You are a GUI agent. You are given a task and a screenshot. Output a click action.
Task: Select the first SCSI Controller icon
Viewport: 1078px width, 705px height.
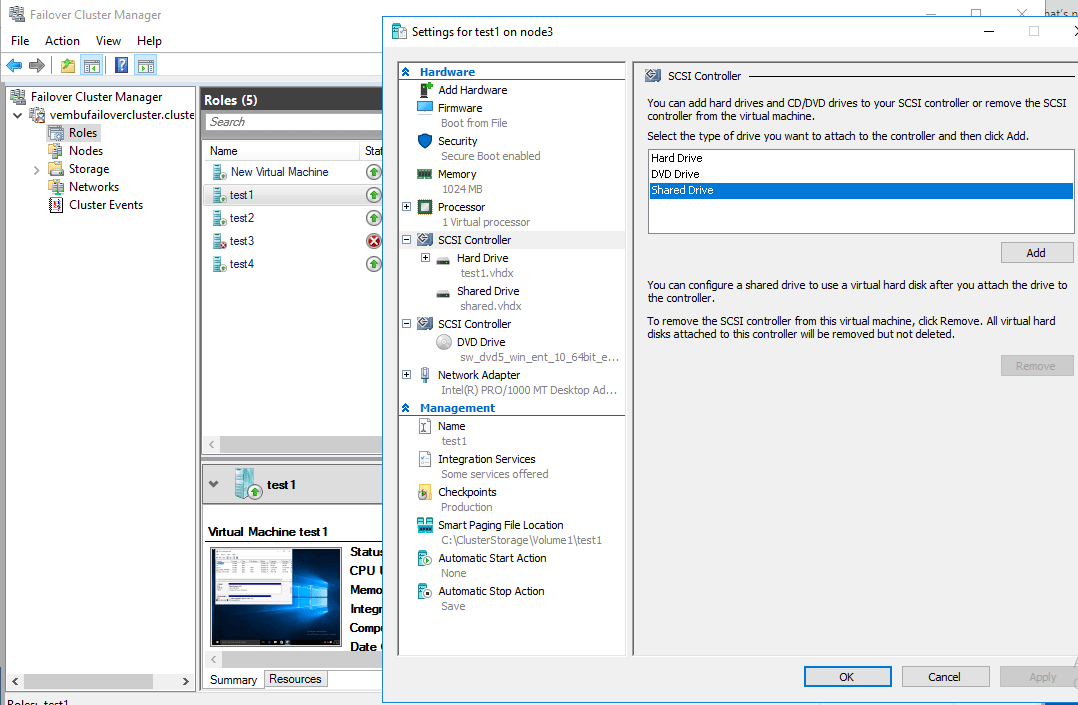point(425,240)
